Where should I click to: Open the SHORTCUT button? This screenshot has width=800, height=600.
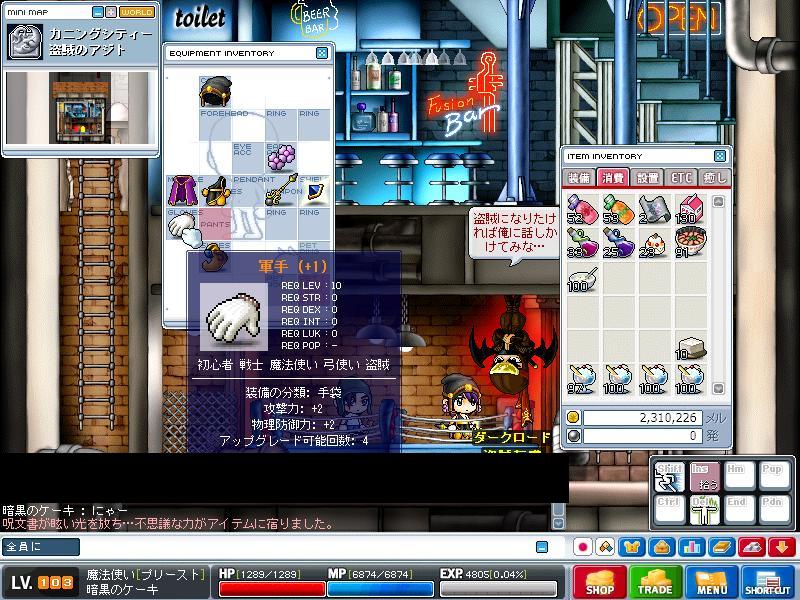[767, 582]
